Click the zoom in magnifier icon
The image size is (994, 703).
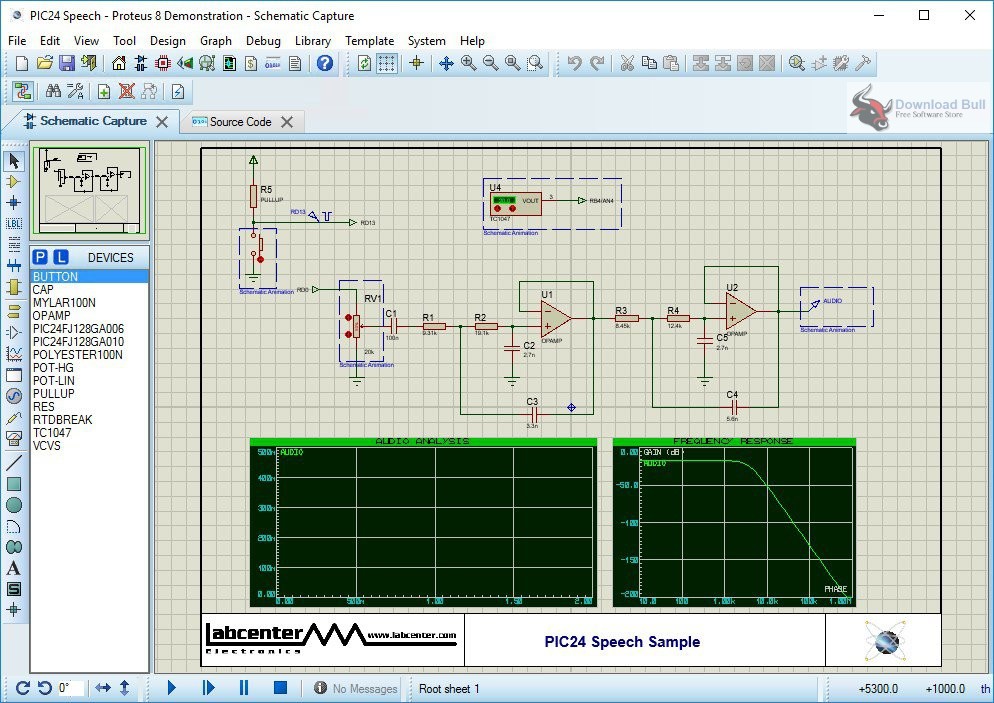[x=466, y=62]
